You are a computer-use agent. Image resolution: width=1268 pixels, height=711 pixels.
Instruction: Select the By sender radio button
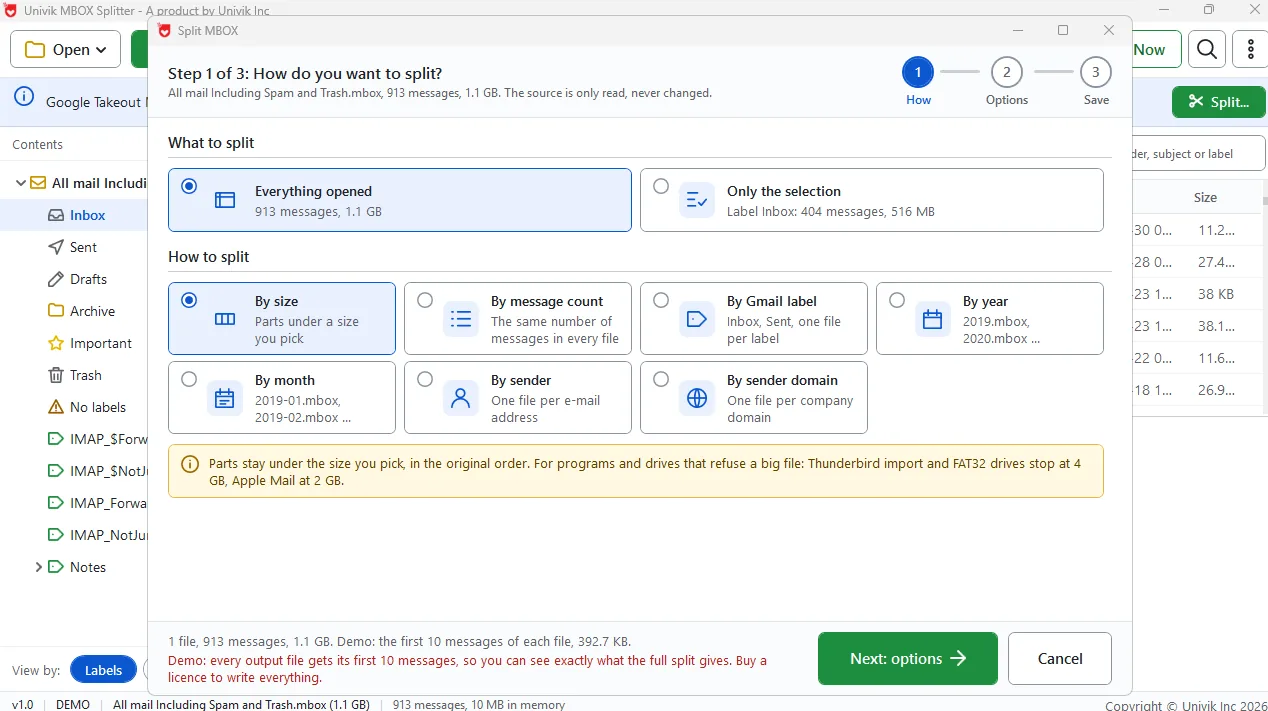click(425, 379)
